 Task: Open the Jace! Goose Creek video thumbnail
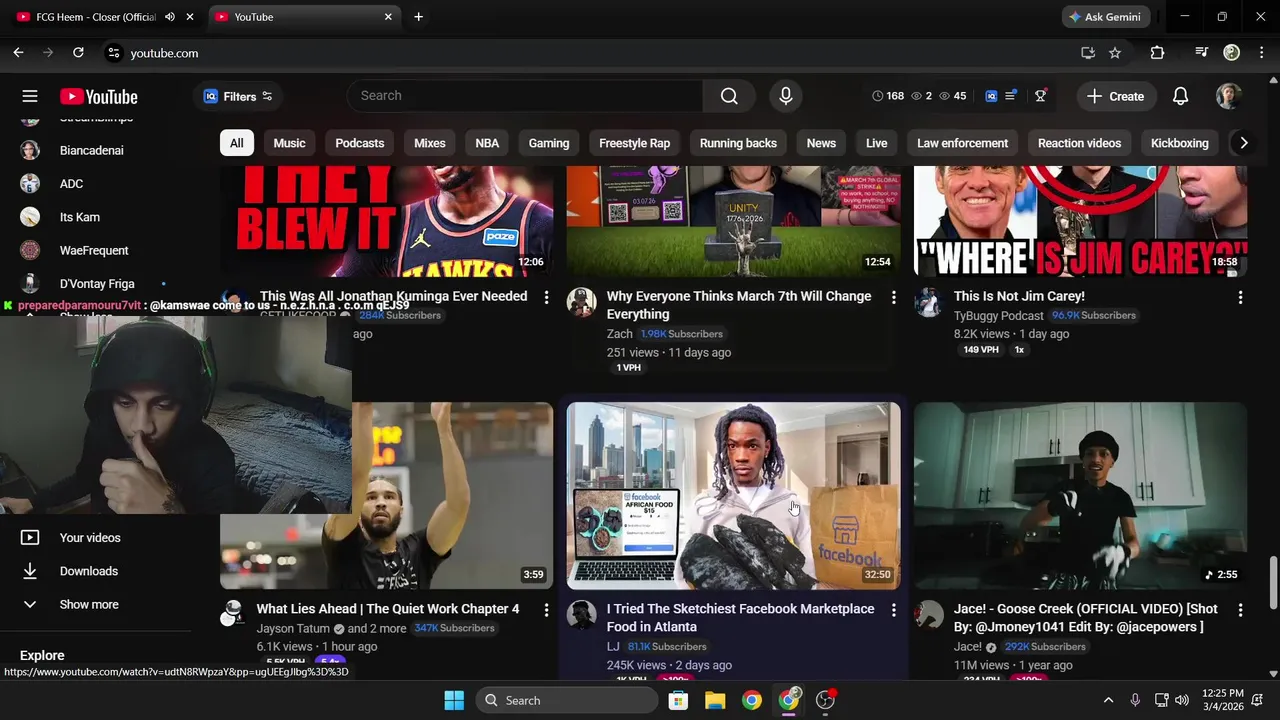(x=1080, y=496)
